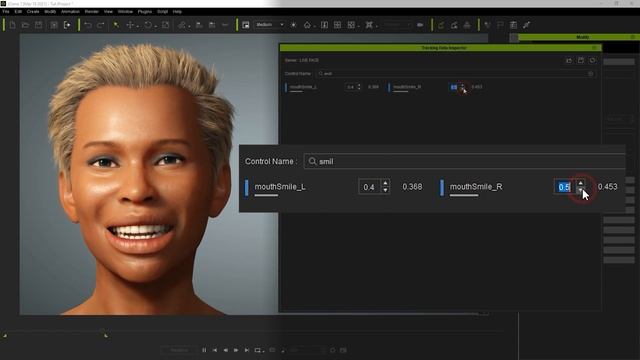
Task: Click the New Project toolbar icon
Action: (x=13, y=25)
